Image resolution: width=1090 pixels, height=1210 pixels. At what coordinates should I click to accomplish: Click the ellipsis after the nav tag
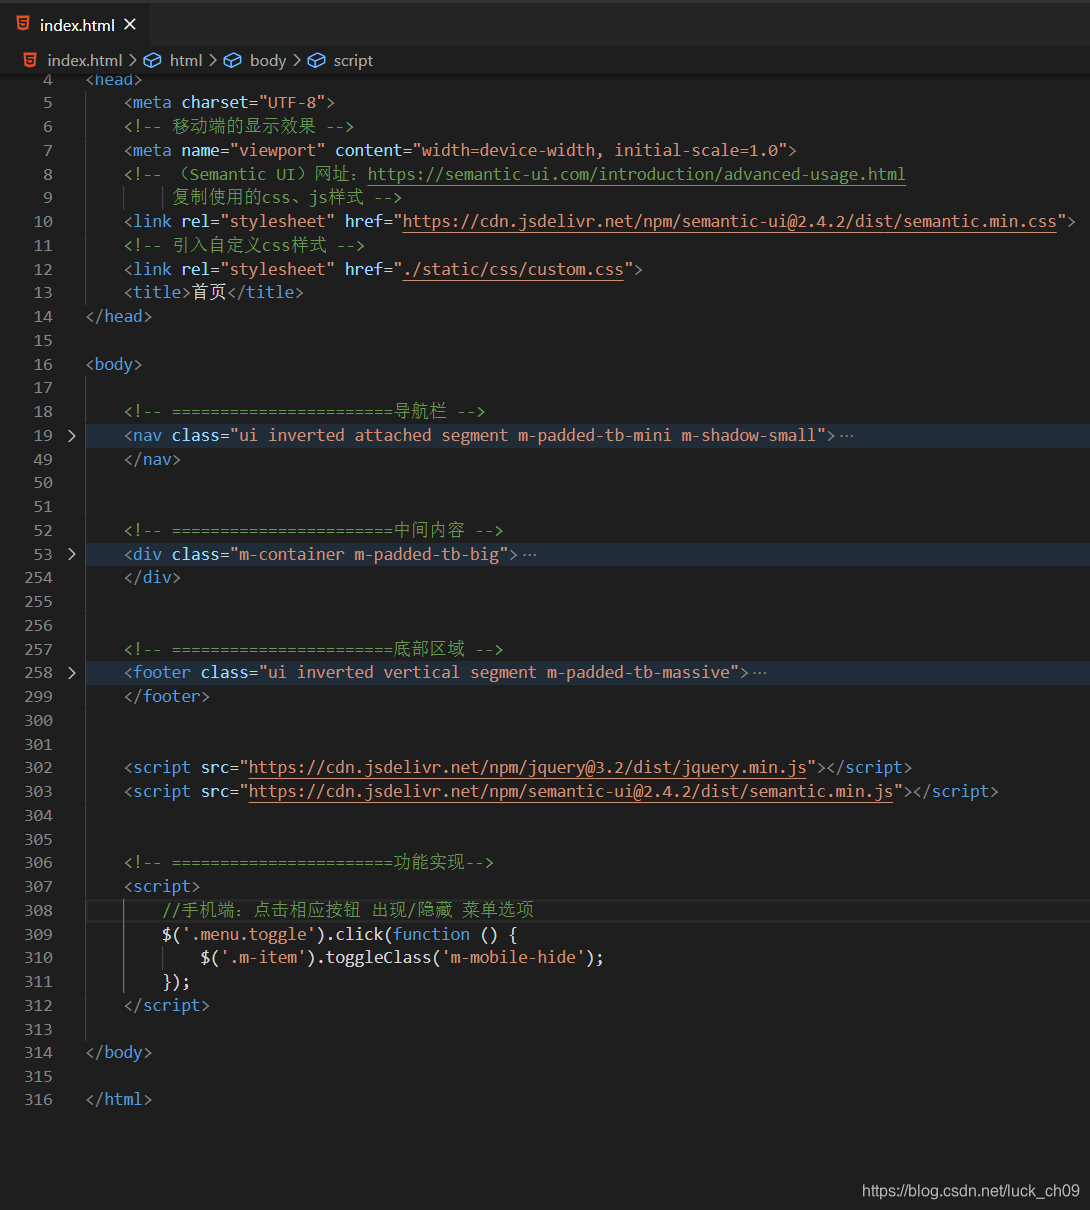[x=847, y=436]
